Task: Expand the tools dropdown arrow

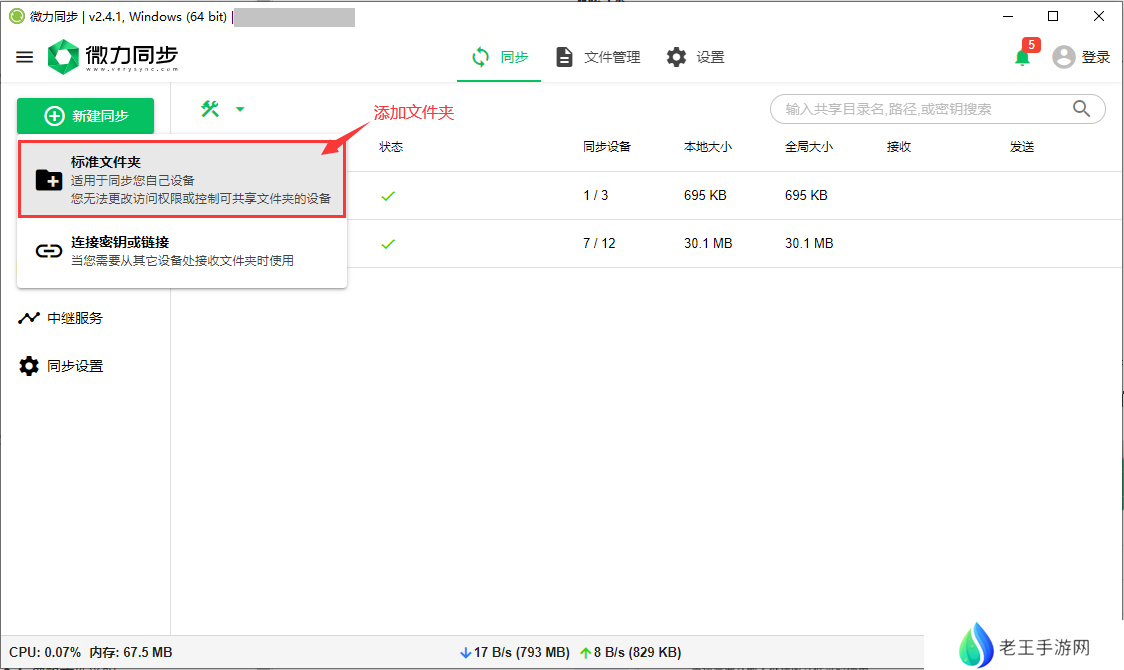Action: point(240,109)
